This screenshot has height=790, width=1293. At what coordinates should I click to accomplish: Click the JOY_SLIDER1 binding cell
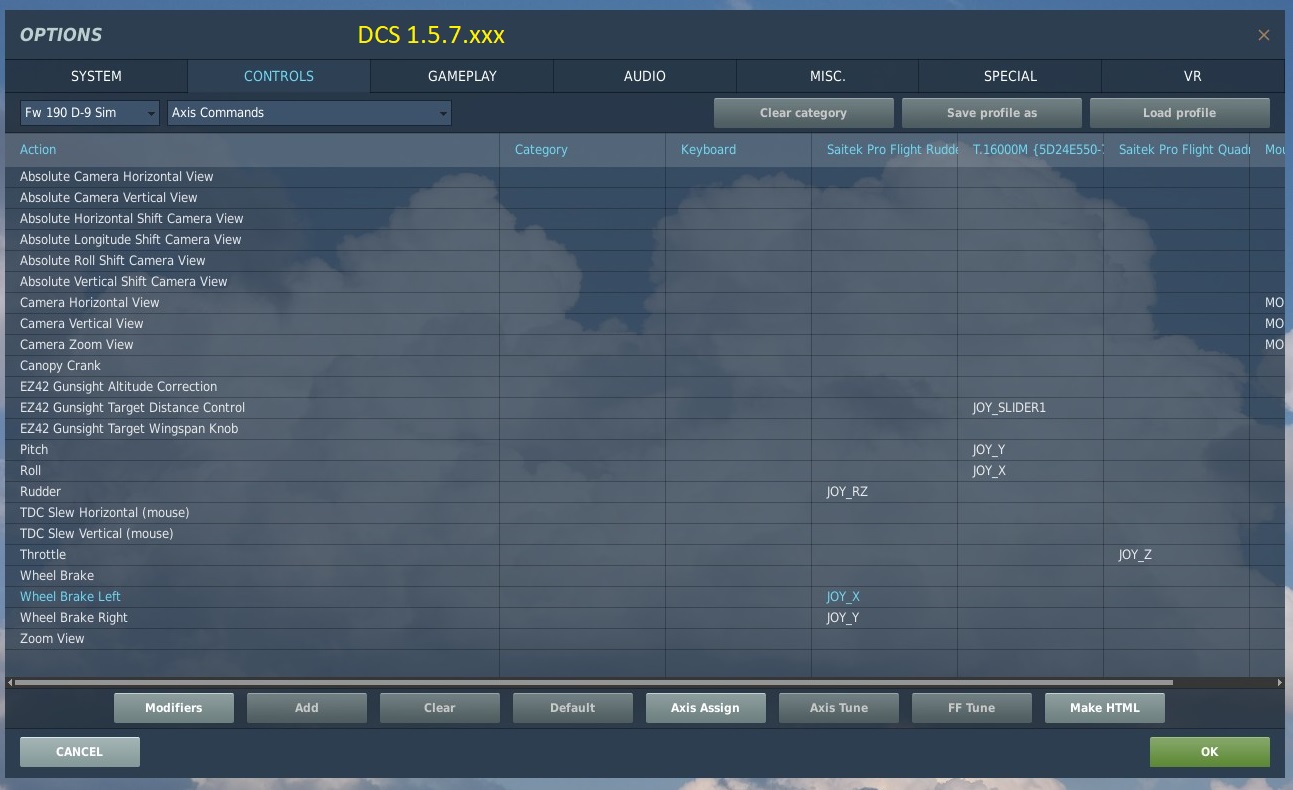(1030, 408)
